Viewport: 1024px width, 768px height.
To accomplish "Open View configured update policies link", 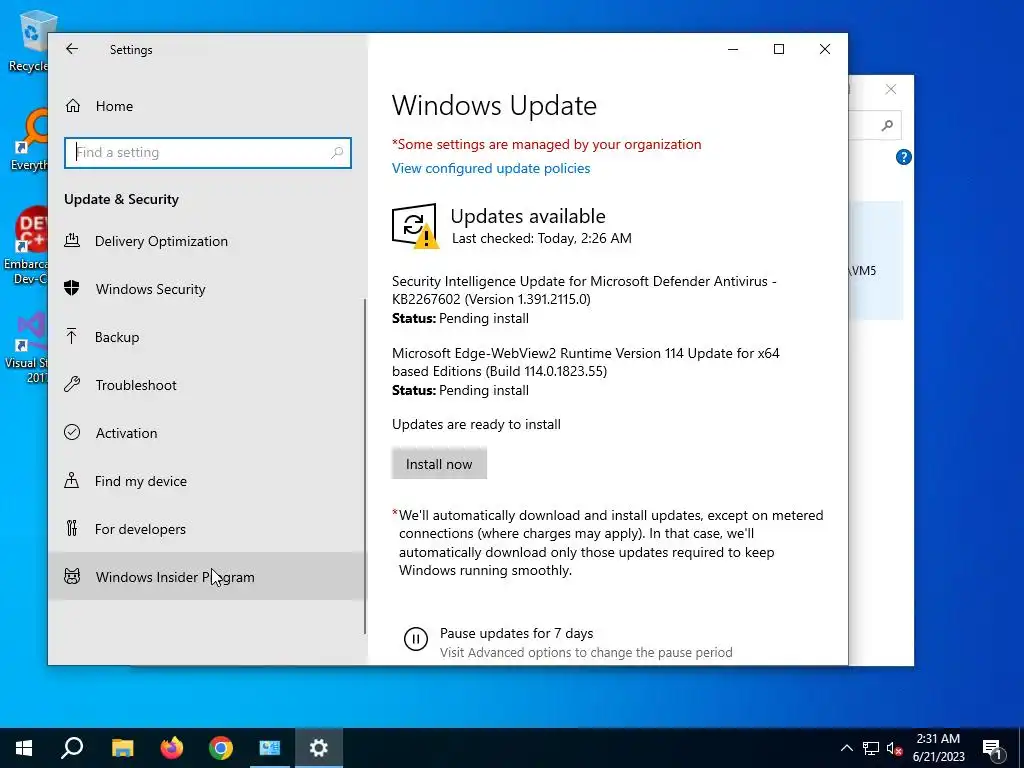I will [x=491, y=168].
